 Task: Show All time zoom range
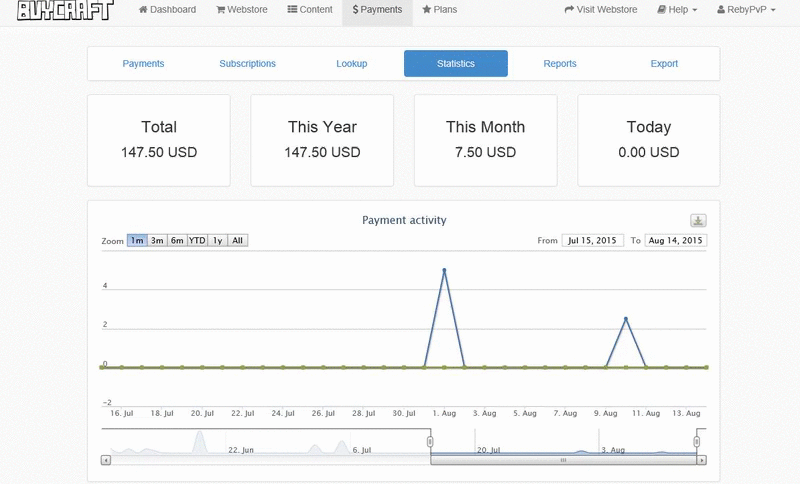(x=238, y=241)
